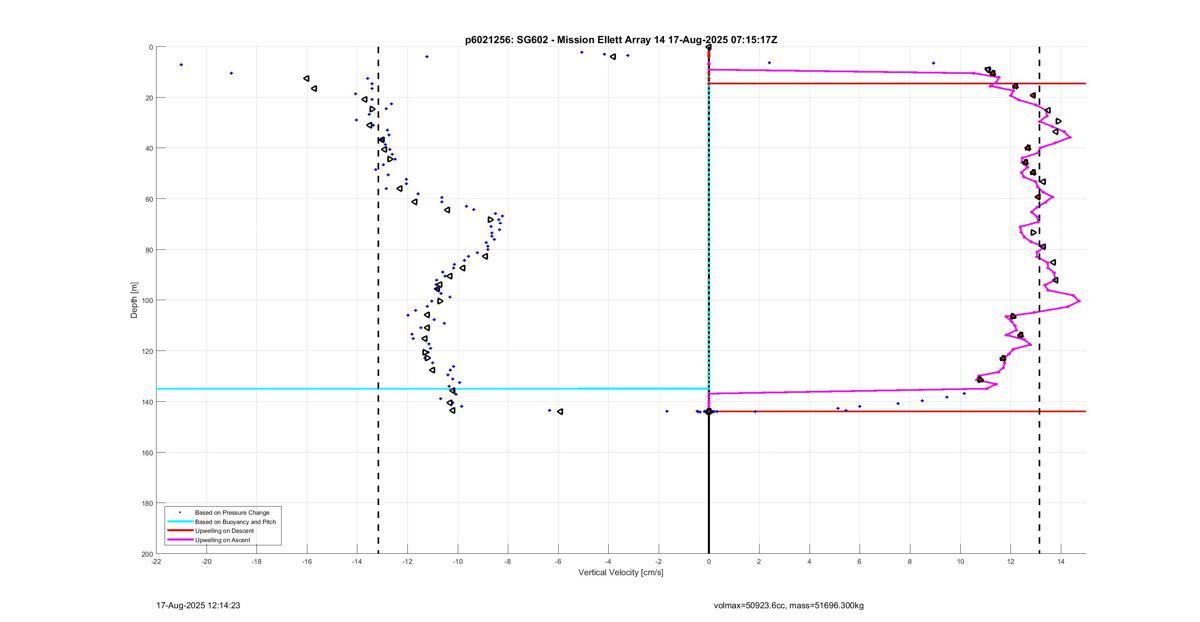Viewport: 1200px width, 622px height.
Task: Click the black circle marker at zero velocity, 144 m
Action: 708,411
